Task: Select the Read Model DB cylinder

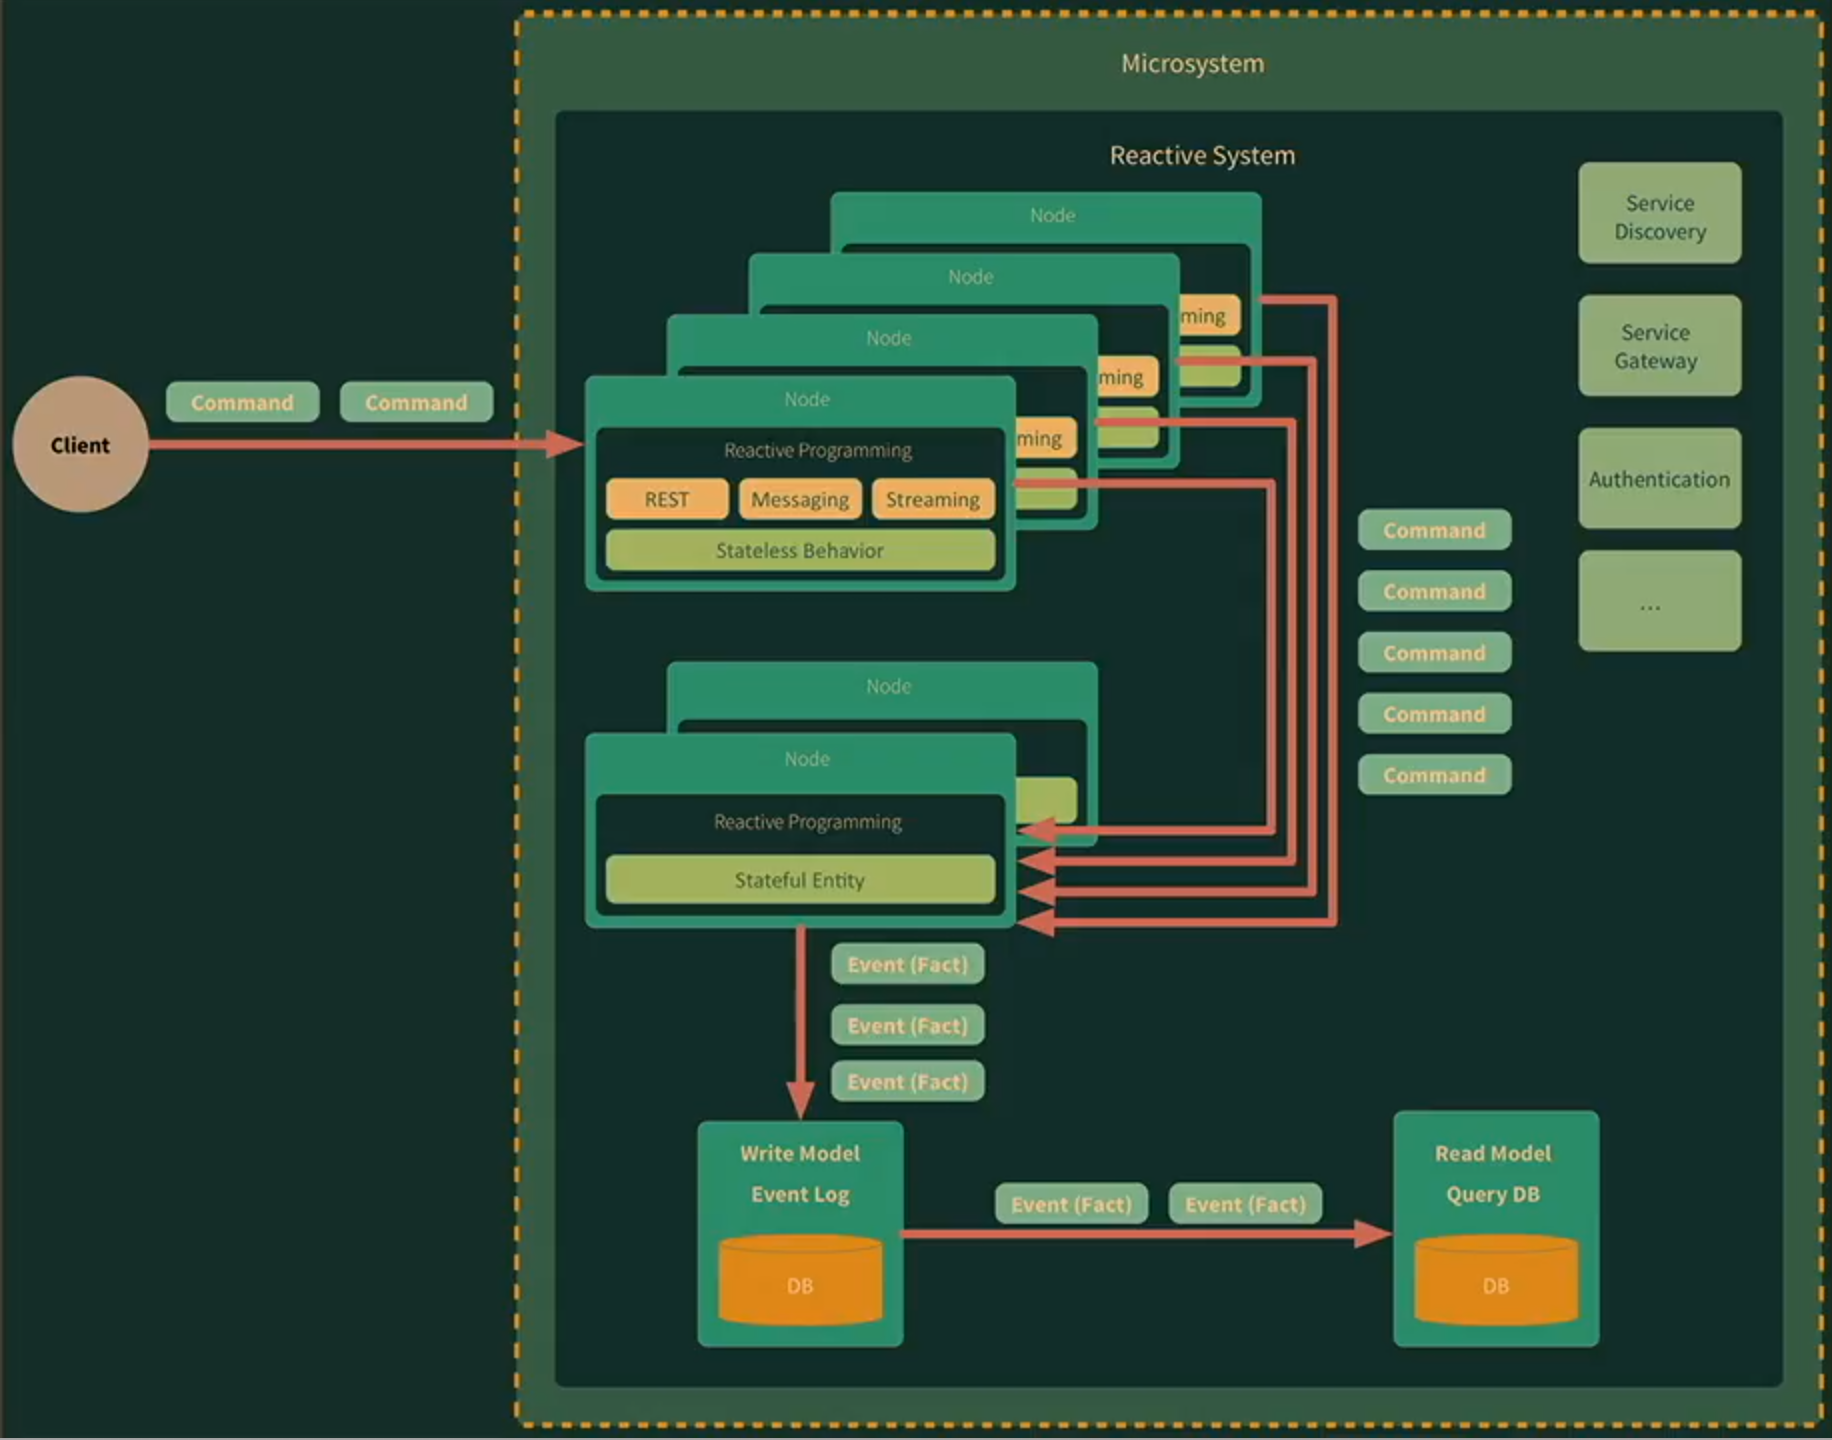Action: [x=1494, y=1285]
